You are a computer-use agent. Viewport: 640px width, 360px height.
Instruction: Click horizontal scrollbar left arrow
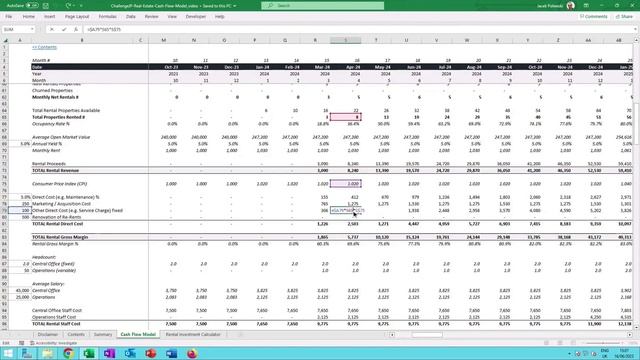392,335
